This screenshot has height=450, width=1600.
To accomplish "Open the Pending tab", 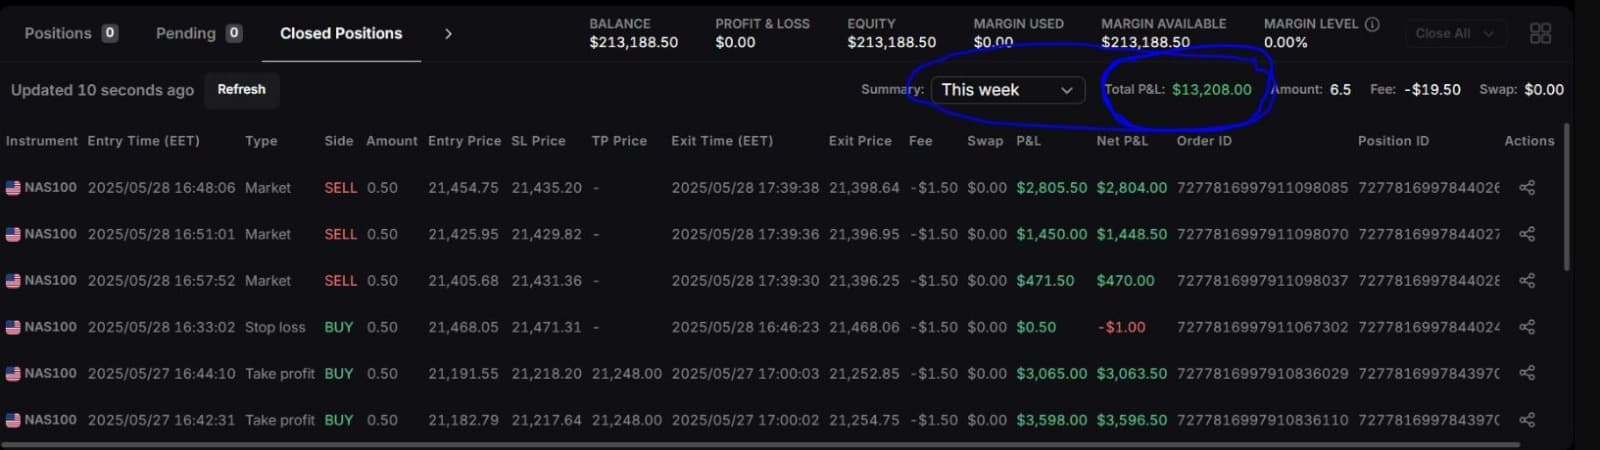I will click(x=198, y=33).
